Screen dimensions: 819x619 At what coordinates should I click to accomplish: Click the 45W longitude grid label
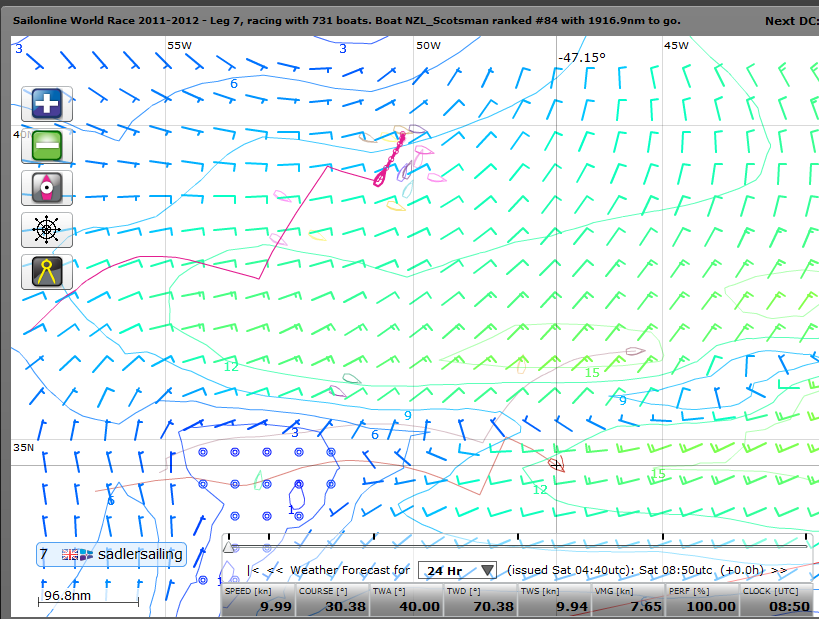[676, 45]
